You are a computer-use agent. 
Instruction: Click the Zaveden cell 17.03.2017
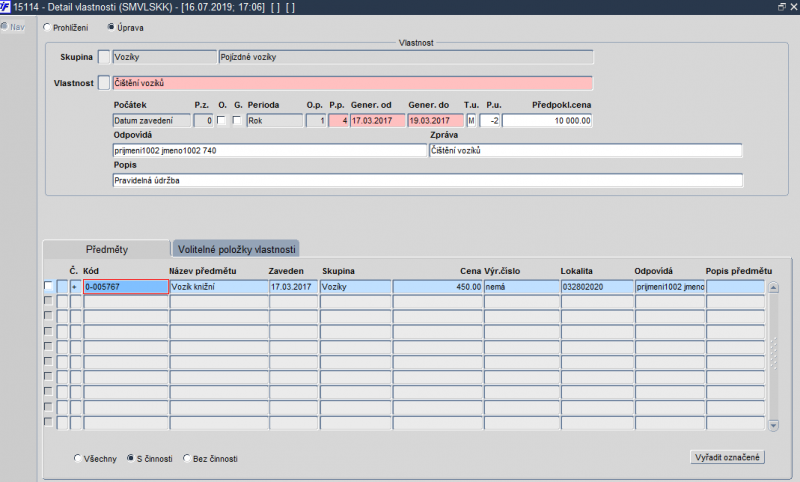[x=293, y=287]
